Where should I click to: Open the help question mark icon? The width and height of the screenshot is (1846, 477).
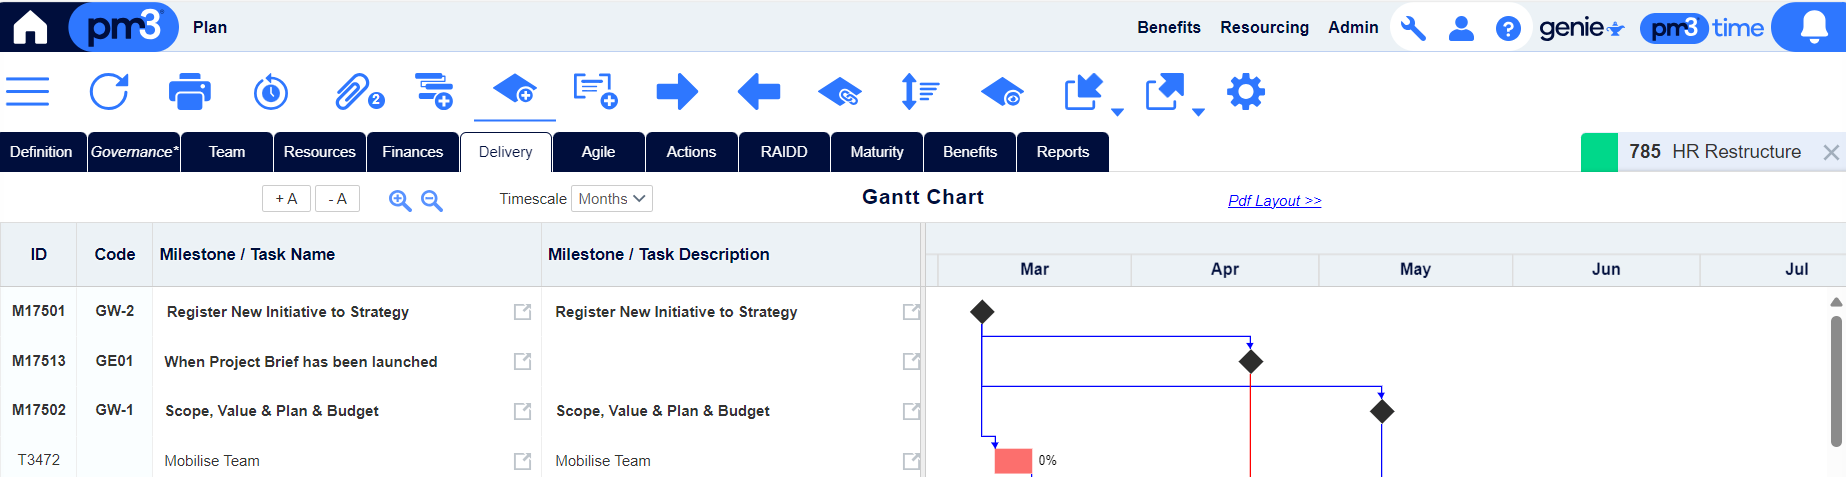(1508, 28)
